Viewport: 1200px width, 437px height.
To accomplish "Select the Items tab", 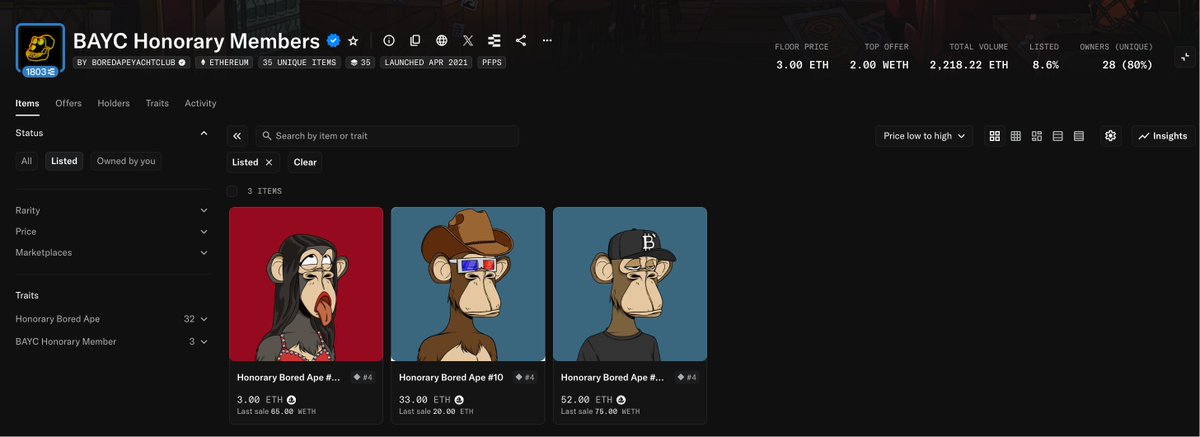I will (x=27, y=103).
